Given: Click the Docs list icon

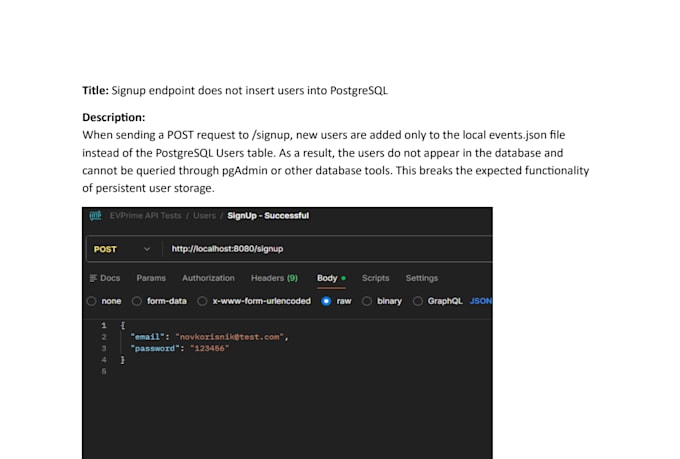Looking at the screenshot, I should [x=93, y=278].
